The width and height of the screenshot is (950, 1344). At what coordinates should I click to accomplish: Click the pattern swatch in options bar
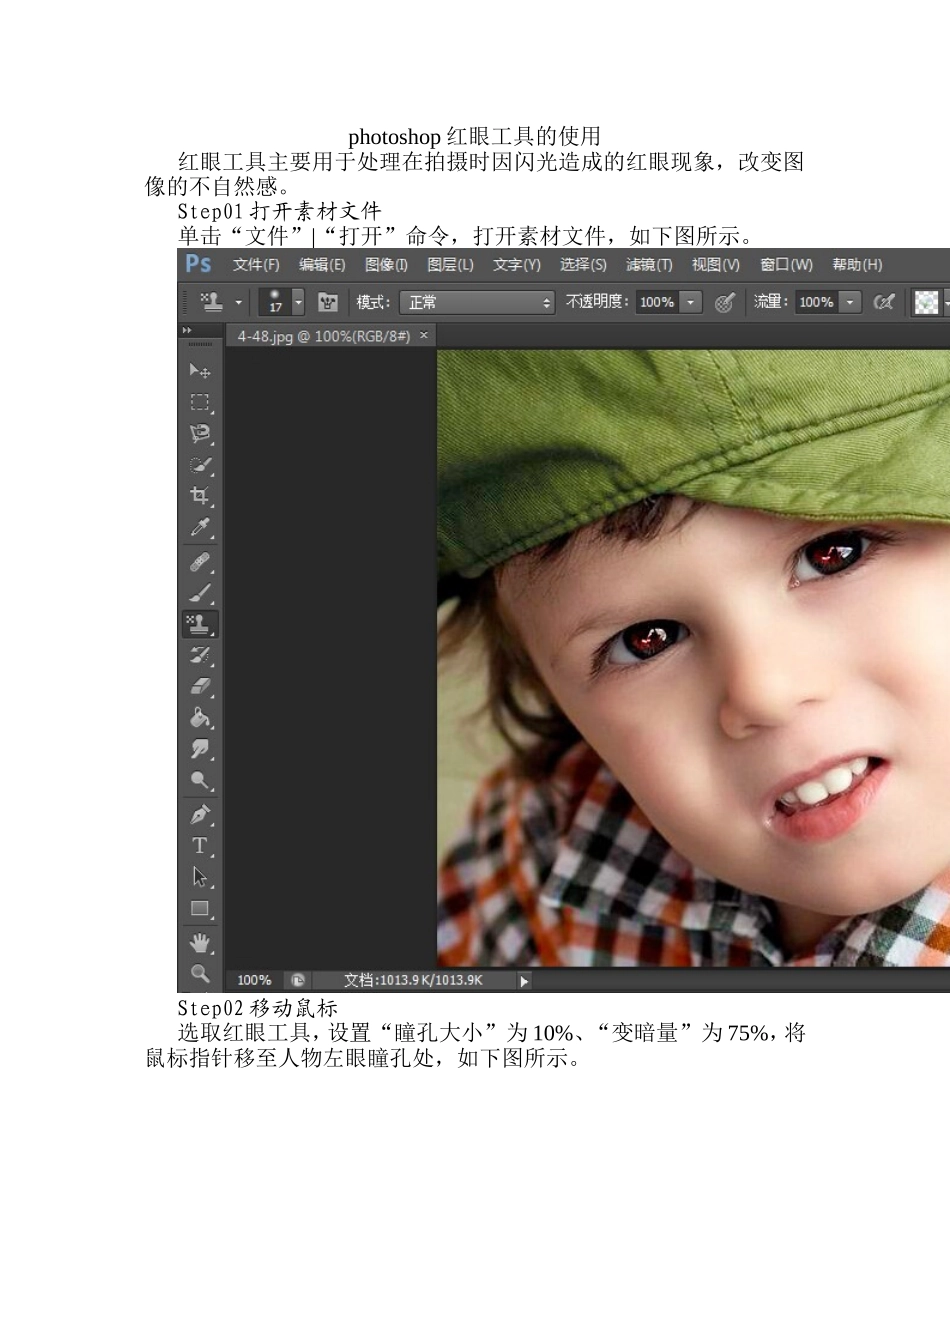click(x=927, y=302)
